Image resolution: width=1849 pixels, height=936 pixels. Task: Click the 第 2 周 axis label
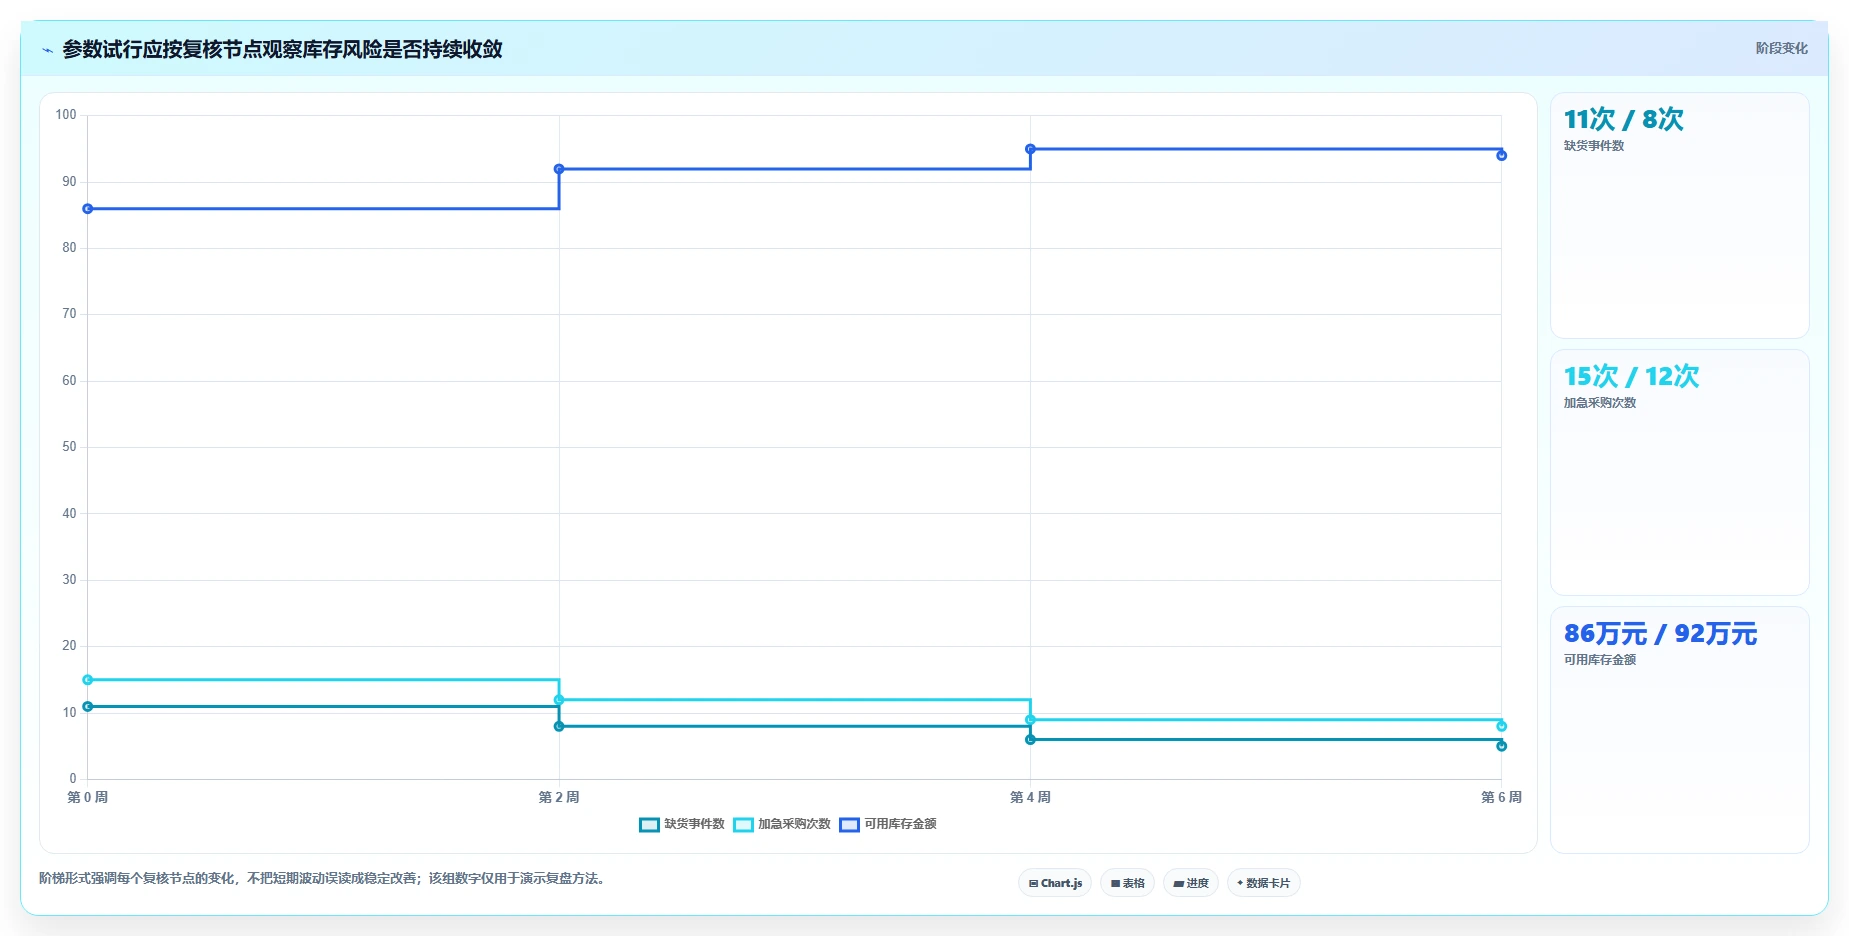559,797
